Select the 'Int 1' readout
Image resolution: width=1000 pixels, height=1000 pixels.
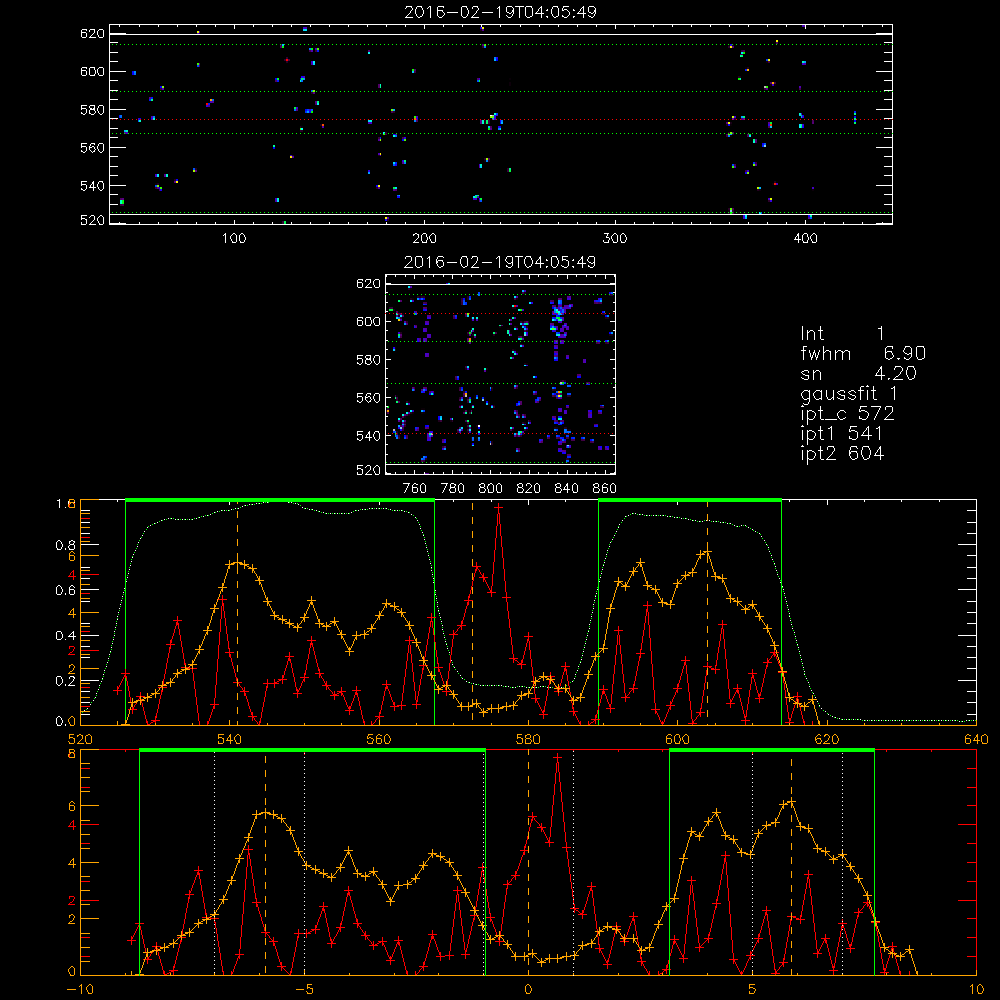tap(842, 334)
